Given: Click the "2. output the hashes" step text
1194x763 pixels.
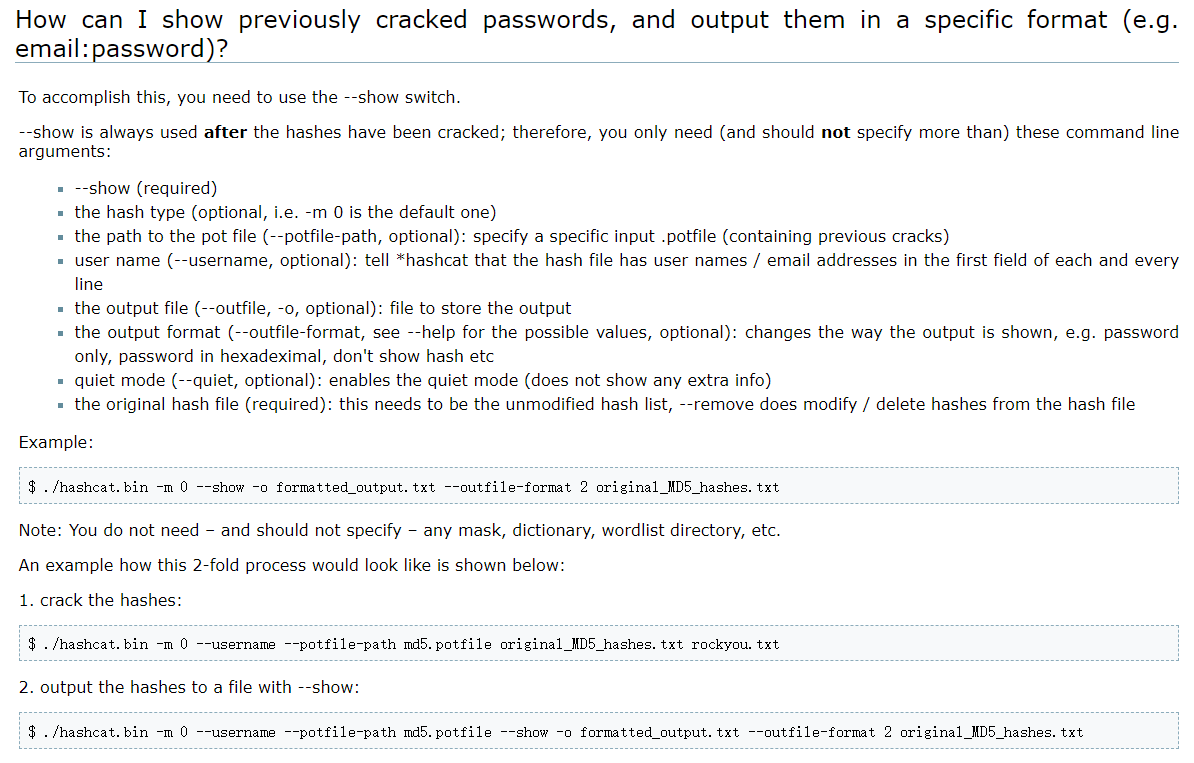Looking at the screenshot, I should (x=189, y=687).
